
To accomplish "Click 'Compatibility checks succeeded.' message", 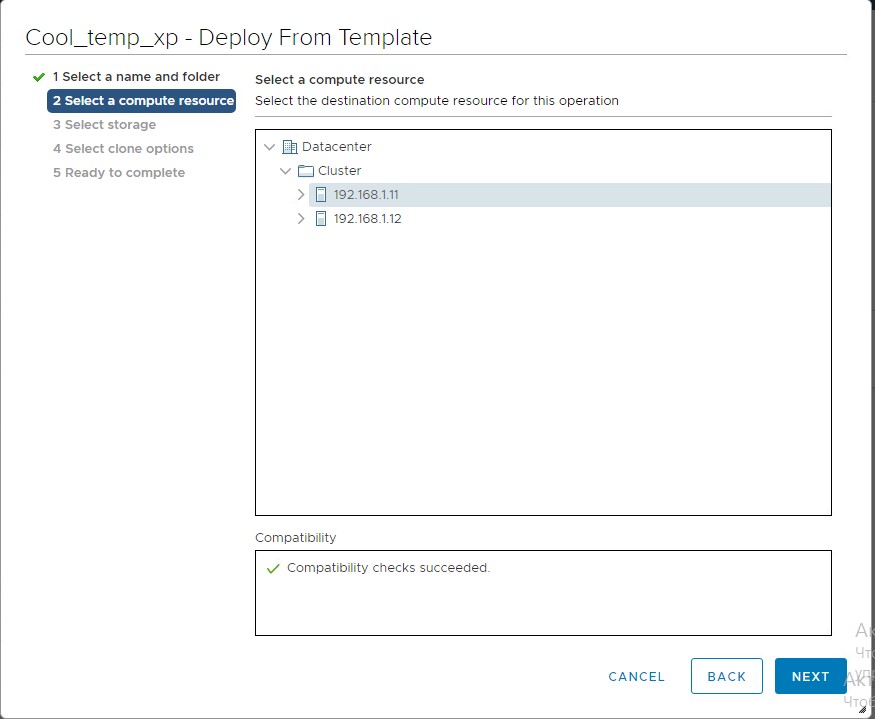I will [x=388, y=568].
